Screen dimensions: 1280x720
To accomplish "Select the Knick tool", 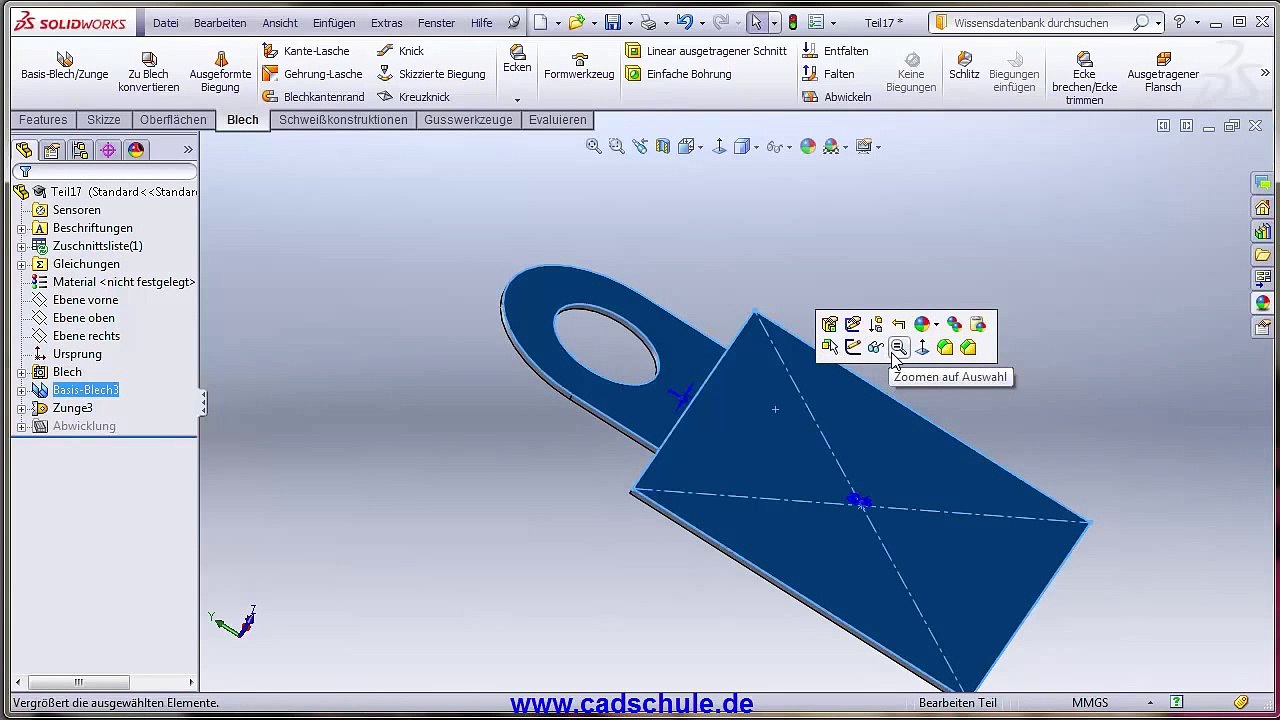I will click(400, 51).
